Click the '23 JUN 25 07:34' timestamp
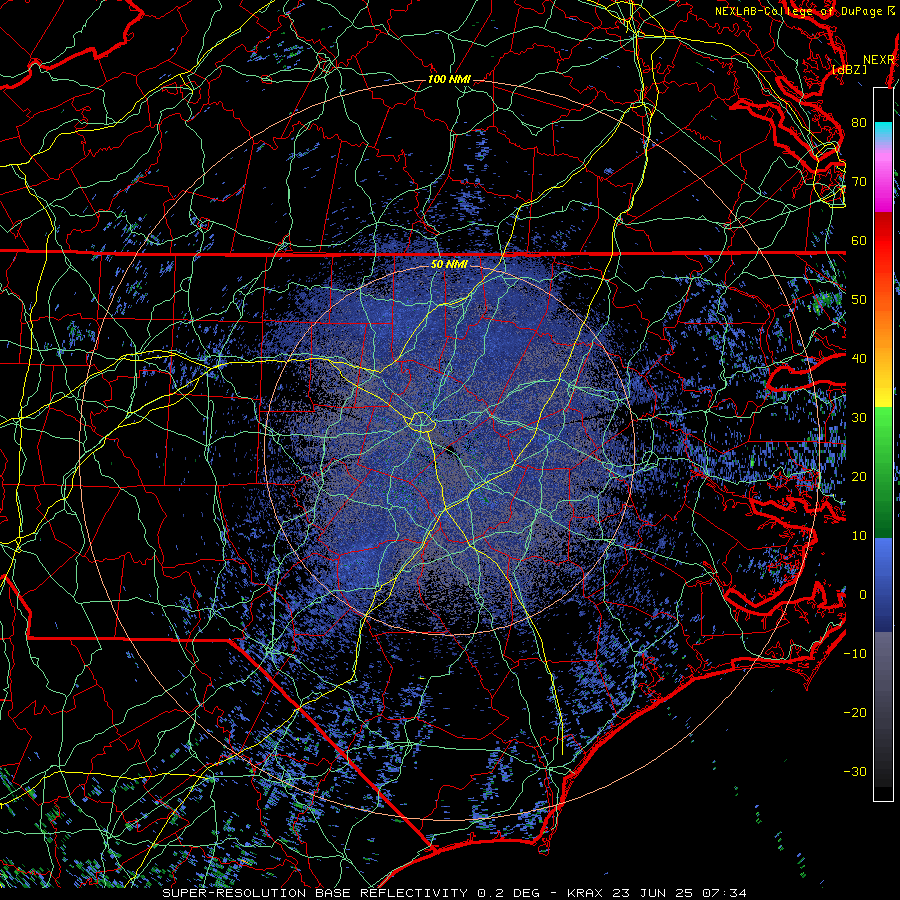 click(680, 893)
